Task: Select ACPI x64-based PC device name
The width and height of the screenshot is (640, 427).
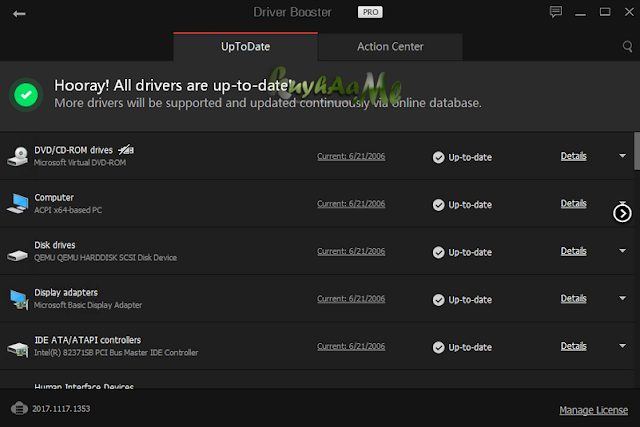Action: tap(68, 210)
